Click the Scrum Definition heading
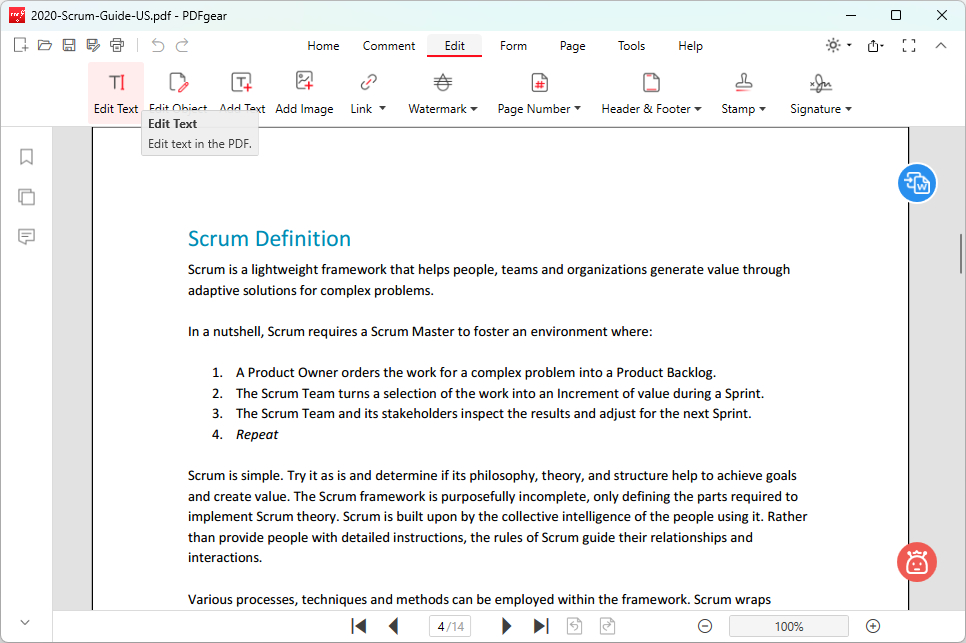The height and width of the screenshot is (643, 966). pos(269,238)
